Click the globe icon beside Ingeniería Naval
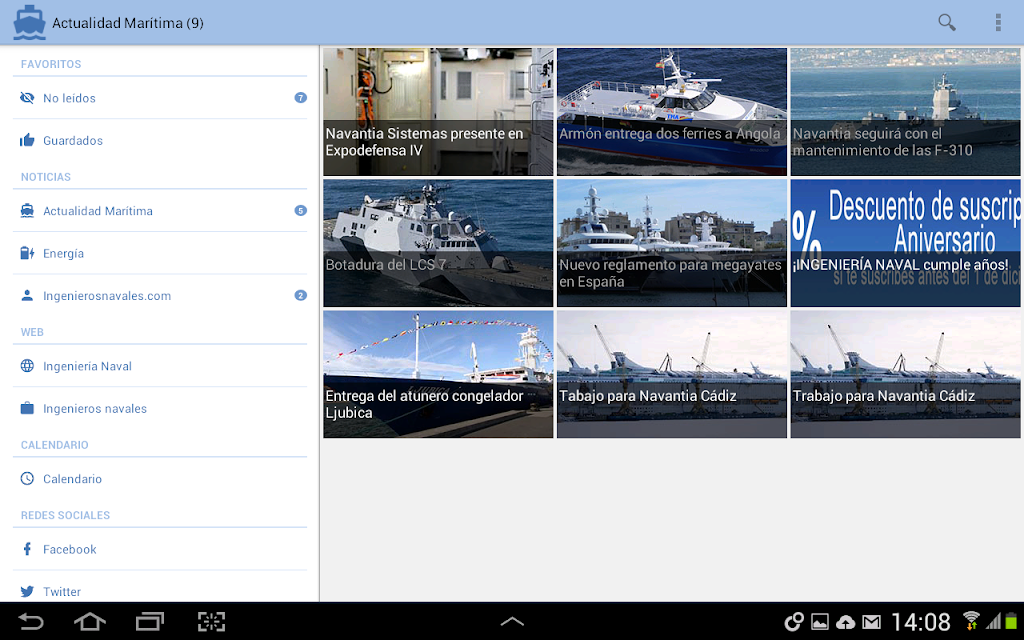The image size is (1024, 640). (x=27, y=366)
